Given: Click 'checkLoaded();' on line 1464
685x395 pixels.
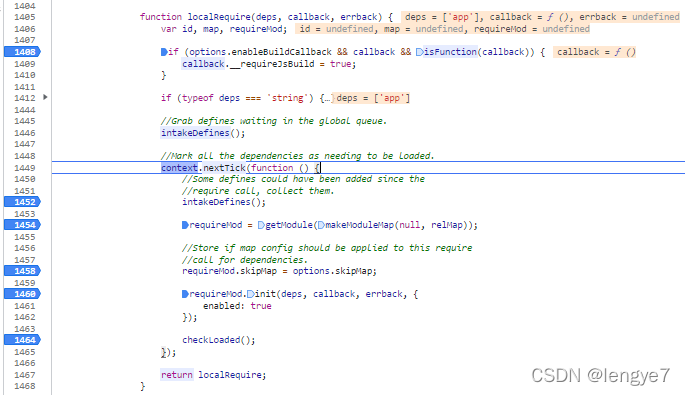Looking at the screenshot, I should (x=219, y=340).
